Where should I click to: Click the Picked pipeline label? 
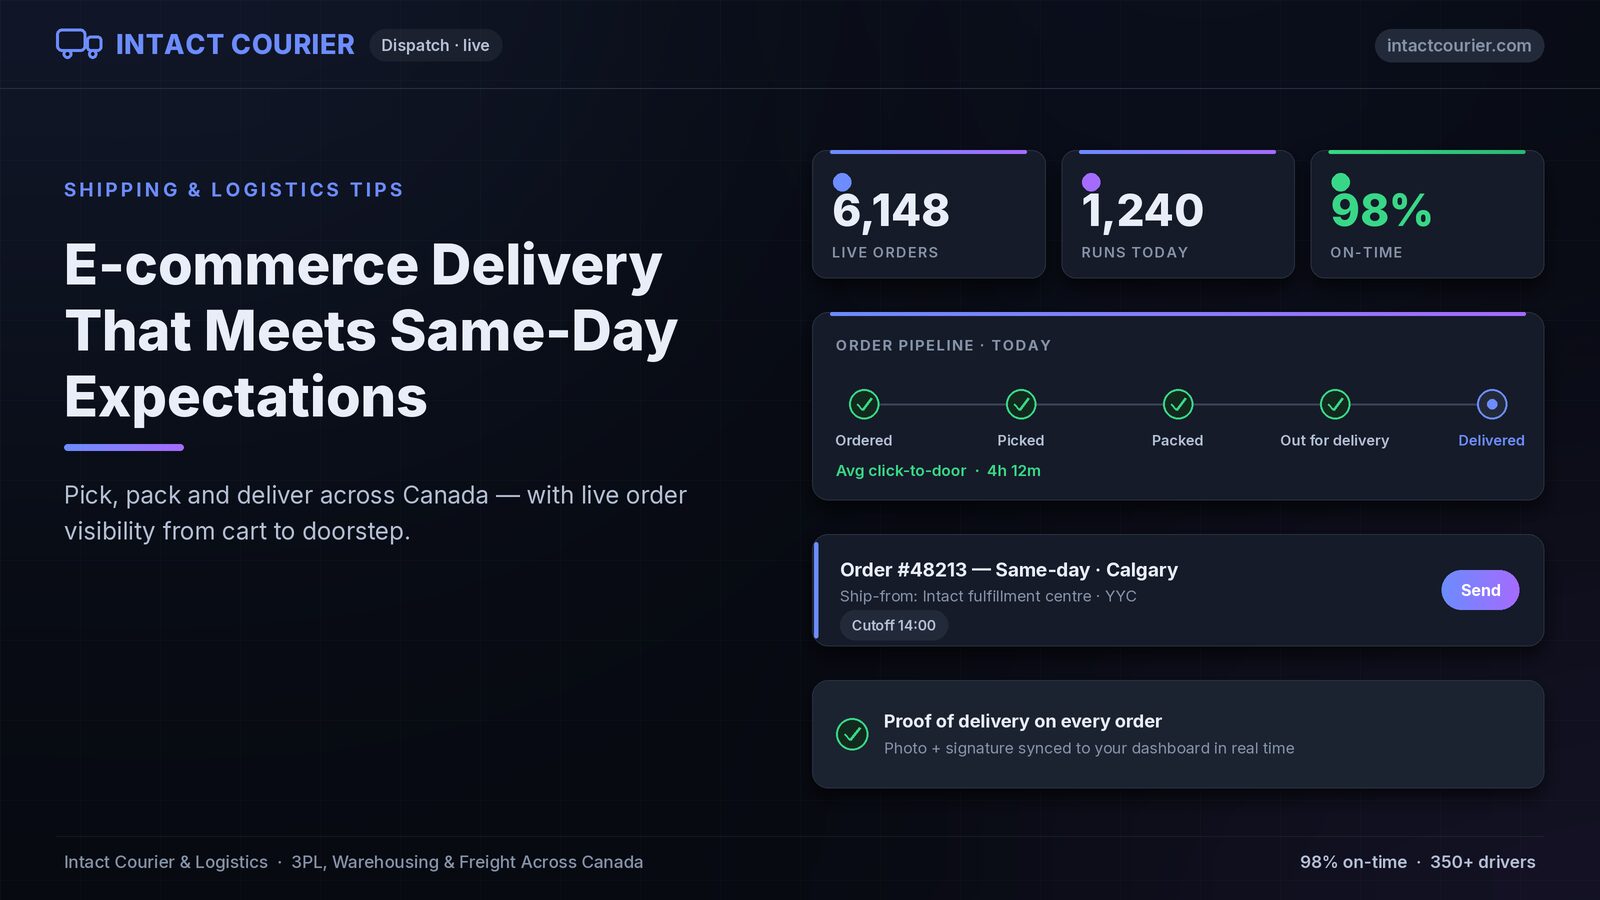click(x=1021, y=440)
